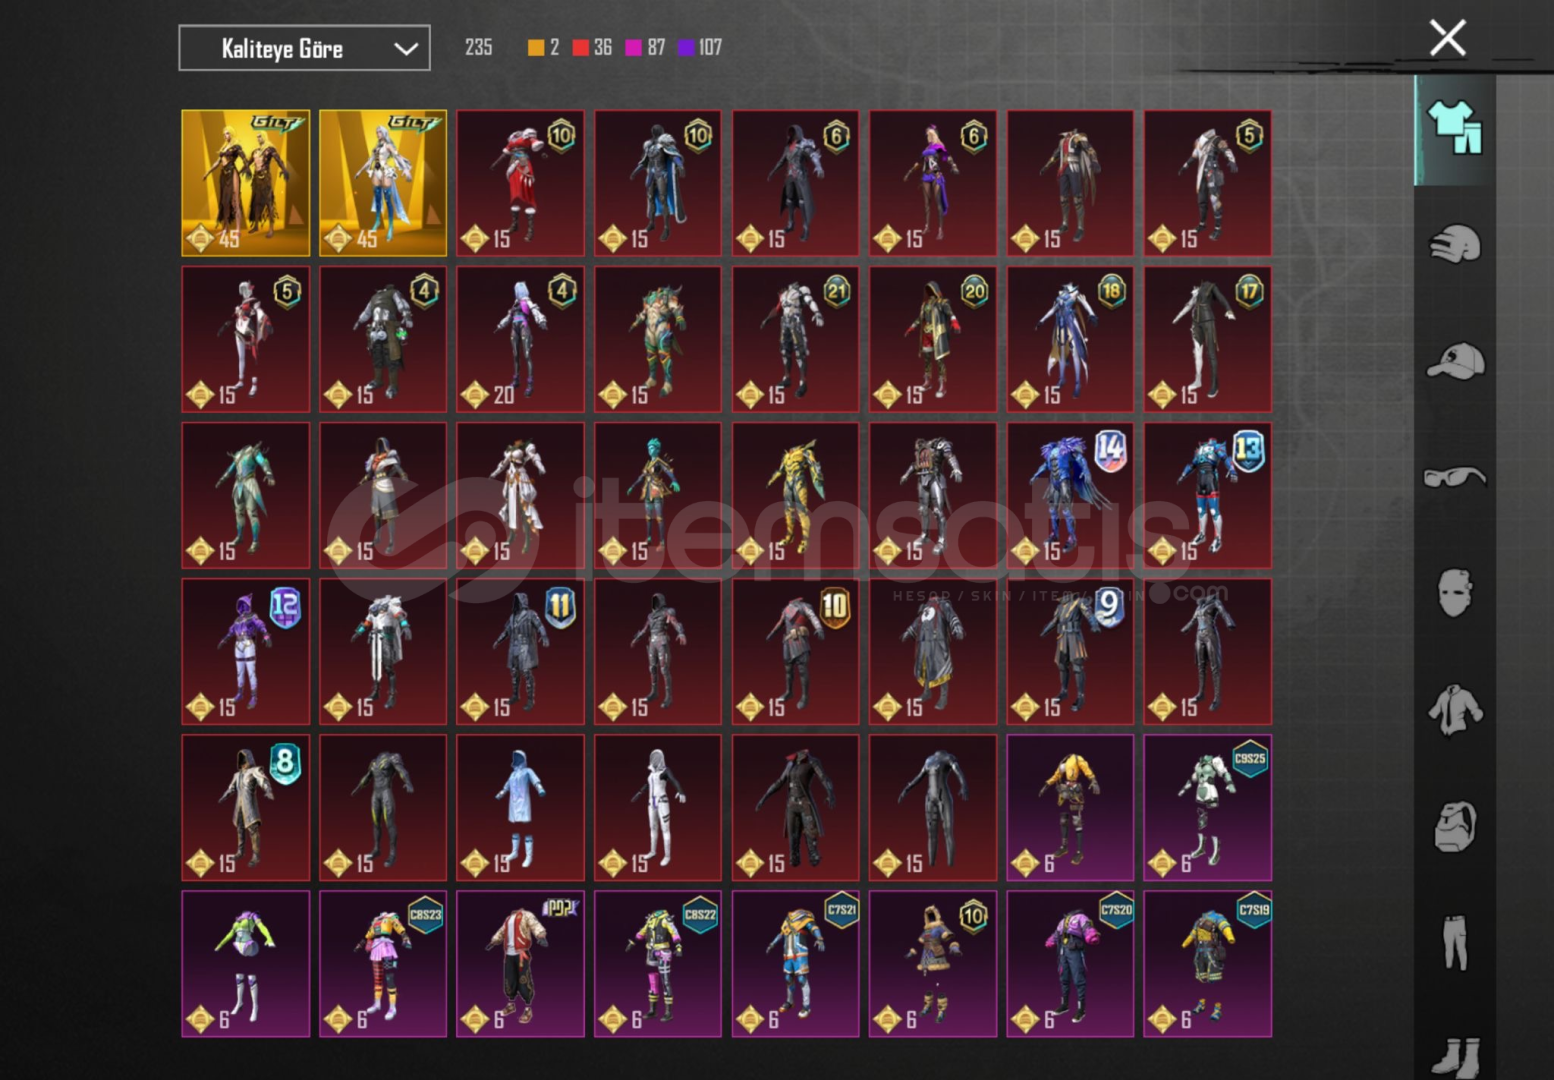Close the inventory with the X

[1447, 38]
